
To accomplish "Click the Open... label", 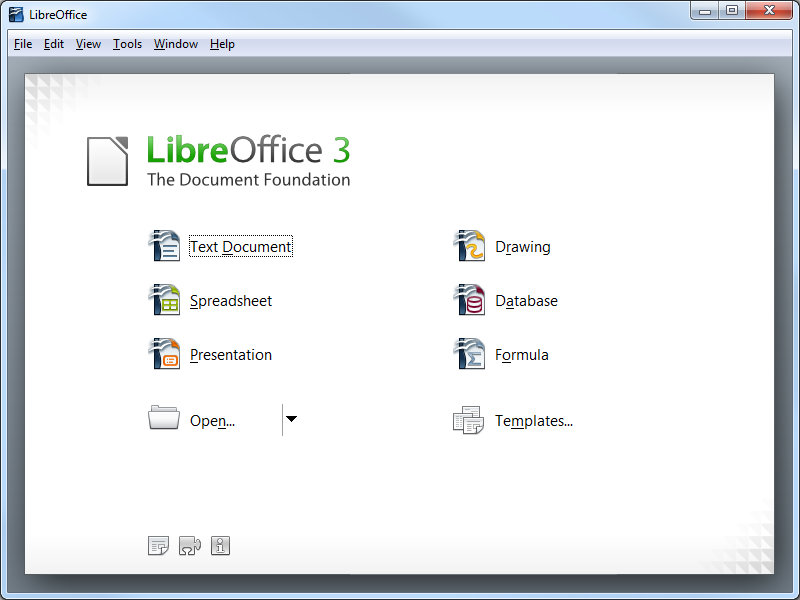I will tap(212, 421).
